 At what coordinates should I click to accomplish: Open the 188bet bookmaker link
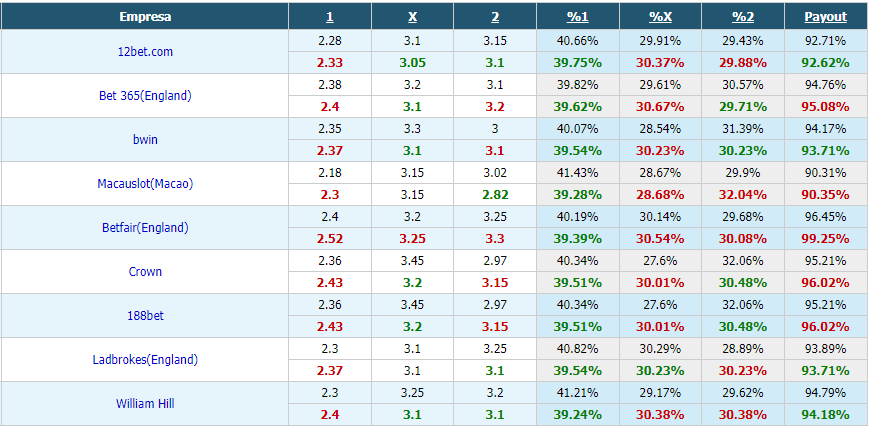[145, 316]
